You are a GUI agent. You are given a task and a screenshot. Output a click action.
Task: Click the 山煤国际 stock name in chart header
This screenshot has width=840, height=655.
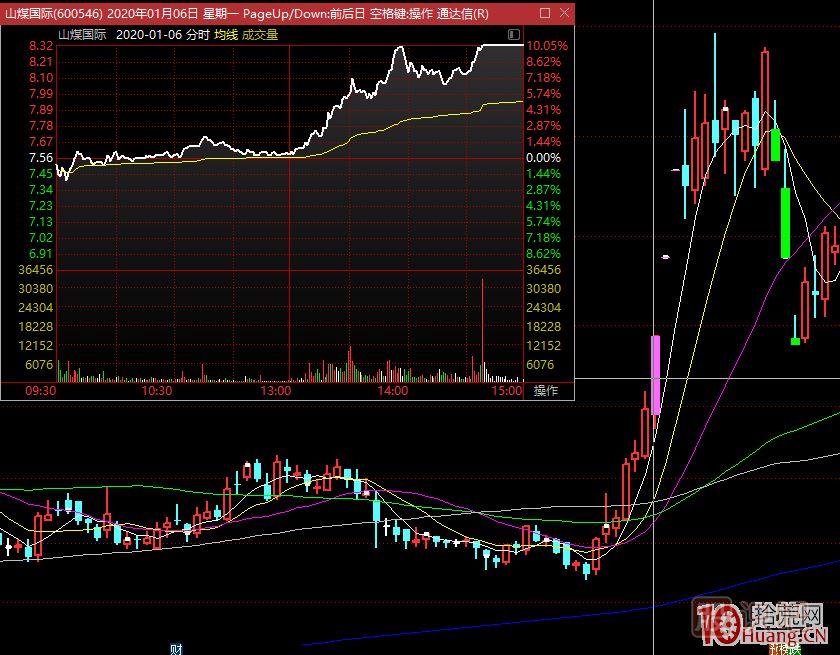tap(82, 34)
